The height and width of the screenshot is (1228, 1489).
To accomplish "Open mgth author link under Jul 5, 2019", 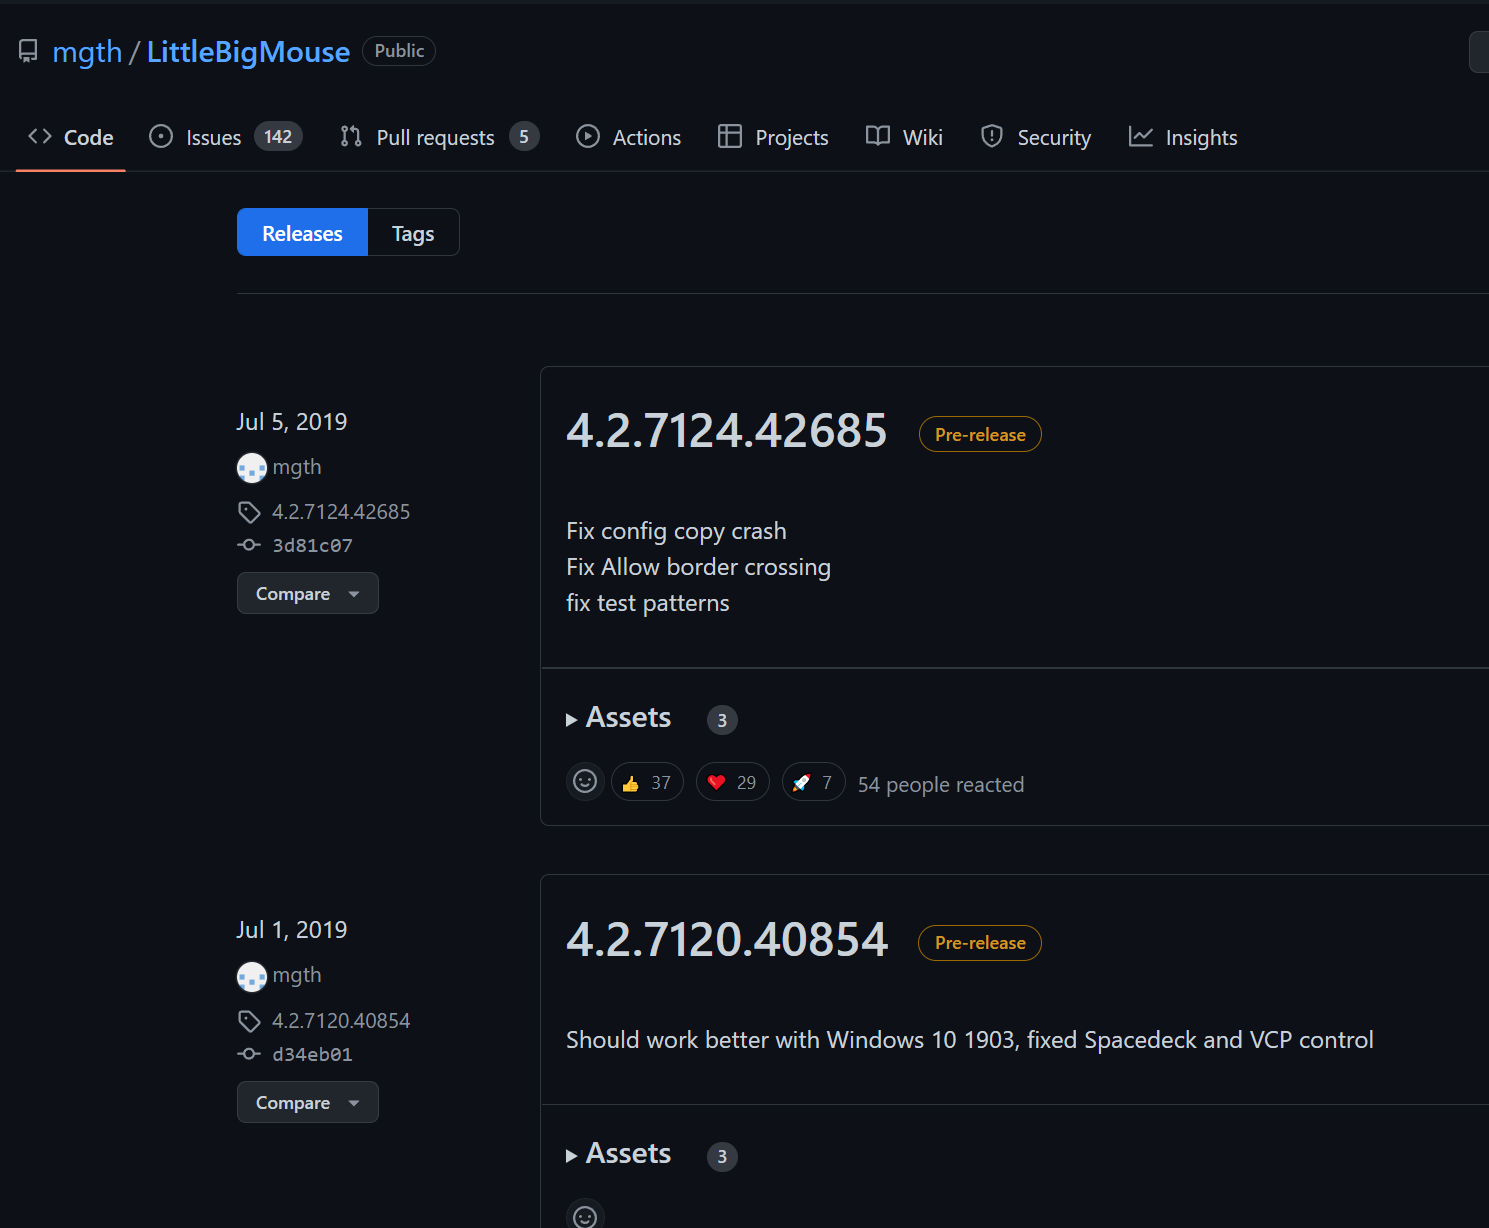I will point(297,467).
